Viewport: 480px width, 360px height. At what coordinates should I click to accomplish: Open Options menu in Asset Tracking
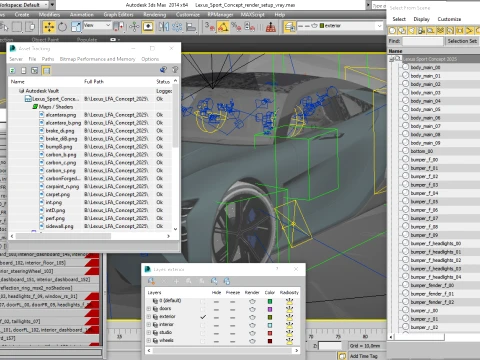tap(150, 59)
